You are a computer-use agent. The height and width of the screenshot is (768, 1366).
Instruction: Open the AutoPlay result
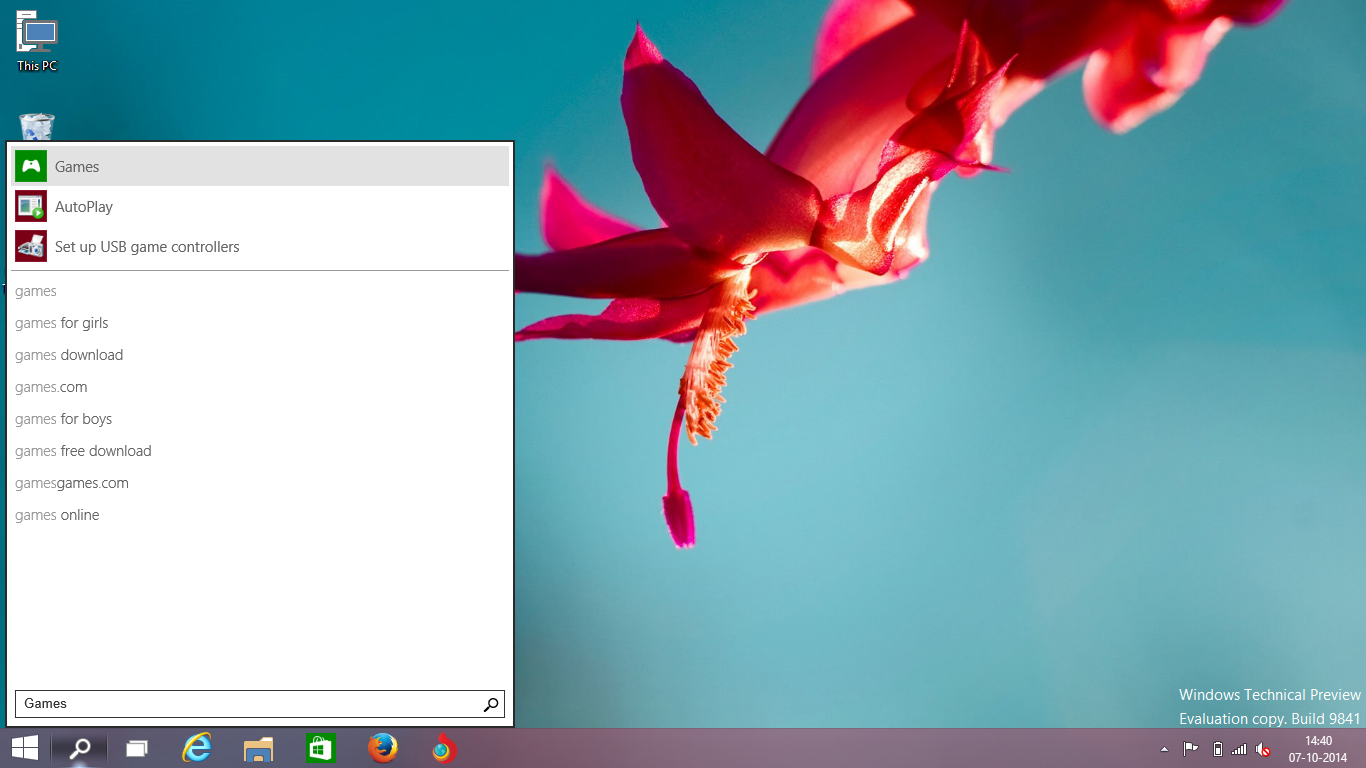[x=260, y=206]
